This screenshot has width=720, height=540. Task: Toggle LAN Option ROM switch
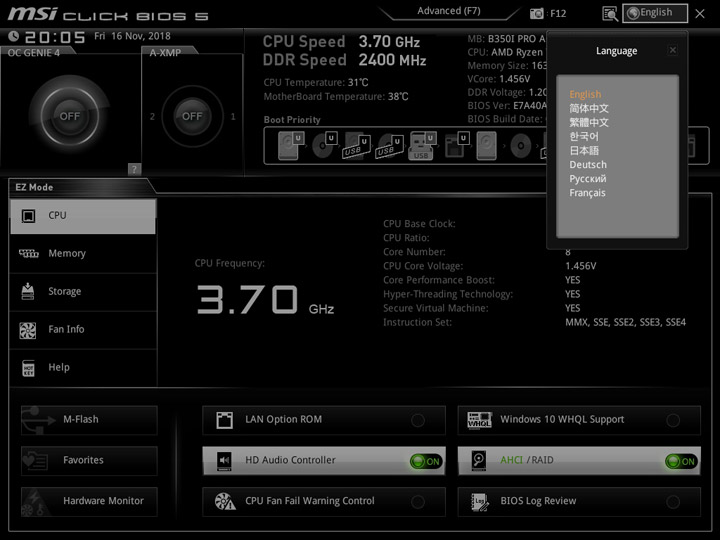pyautogui.click(x=418, y=420)
